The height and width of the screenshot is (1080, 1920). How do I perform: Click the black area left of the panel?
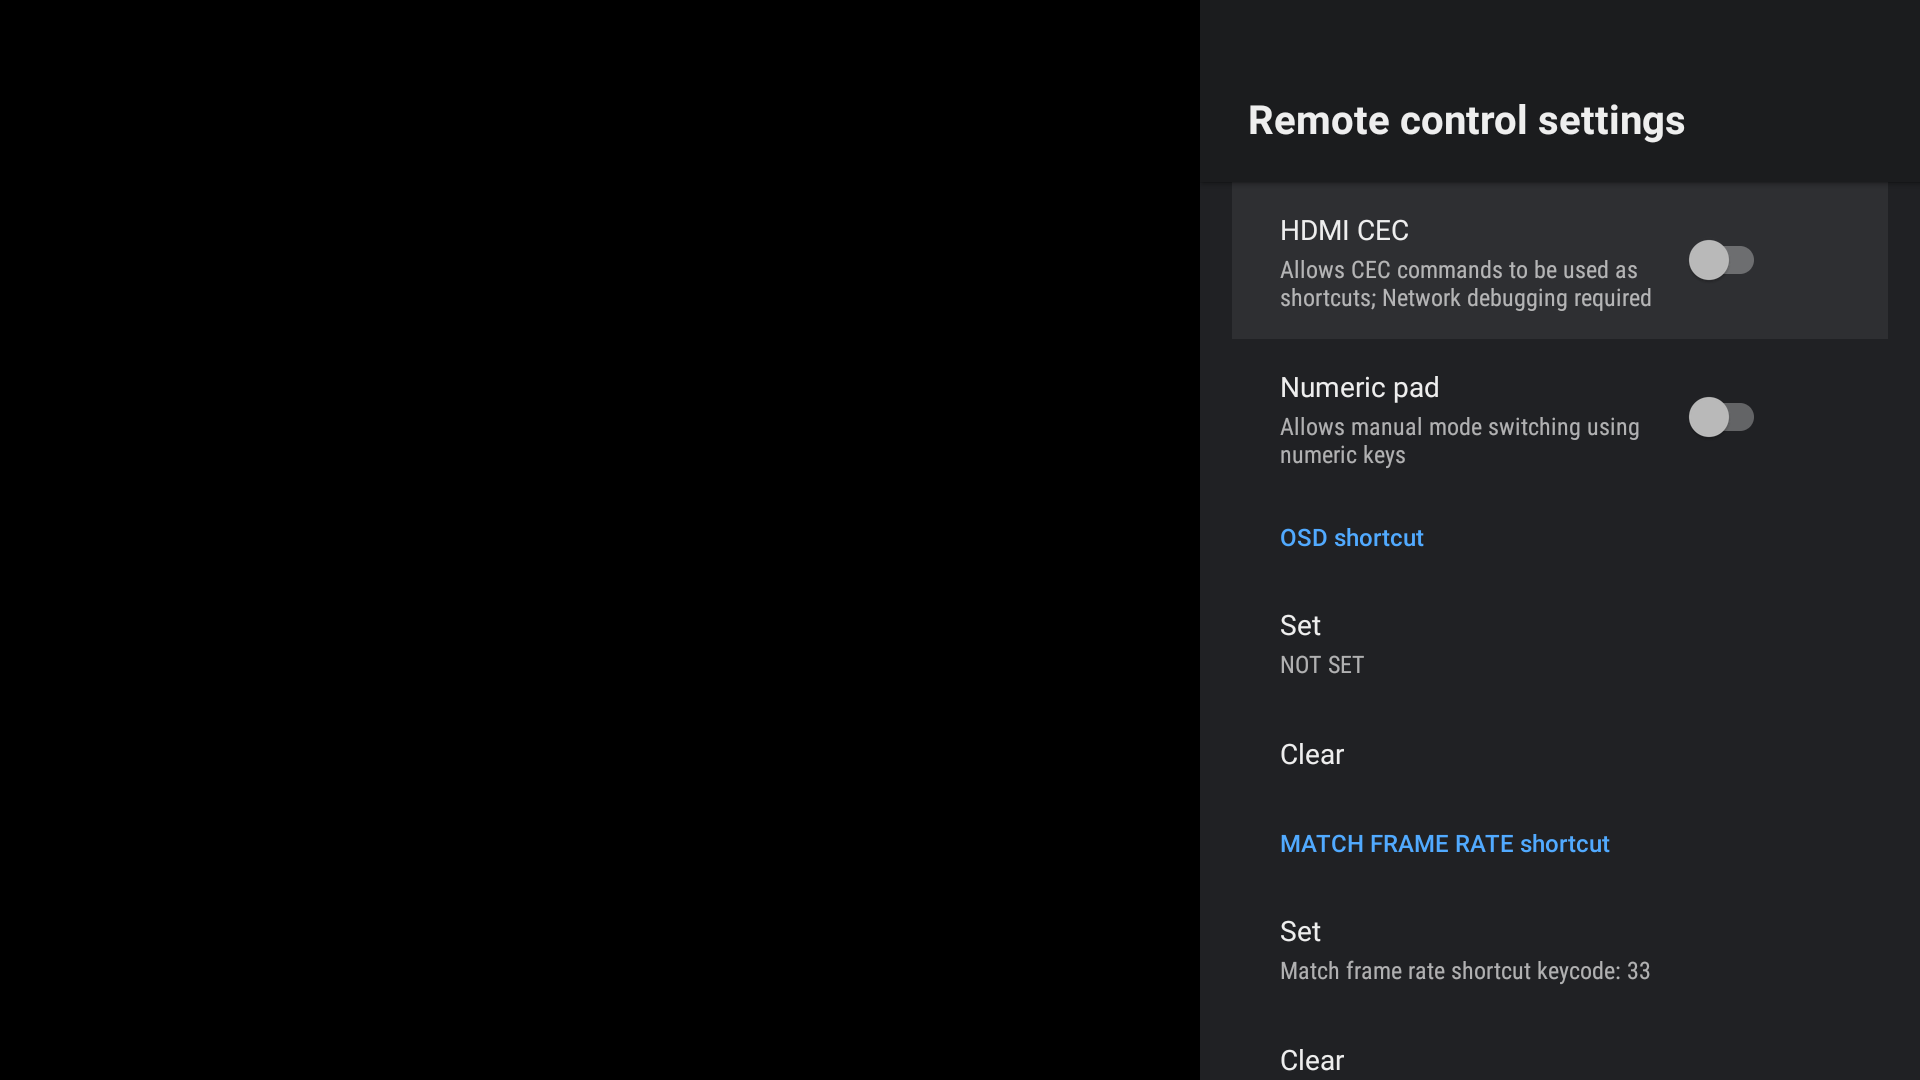pyautogui.click(x=600, y=540)
